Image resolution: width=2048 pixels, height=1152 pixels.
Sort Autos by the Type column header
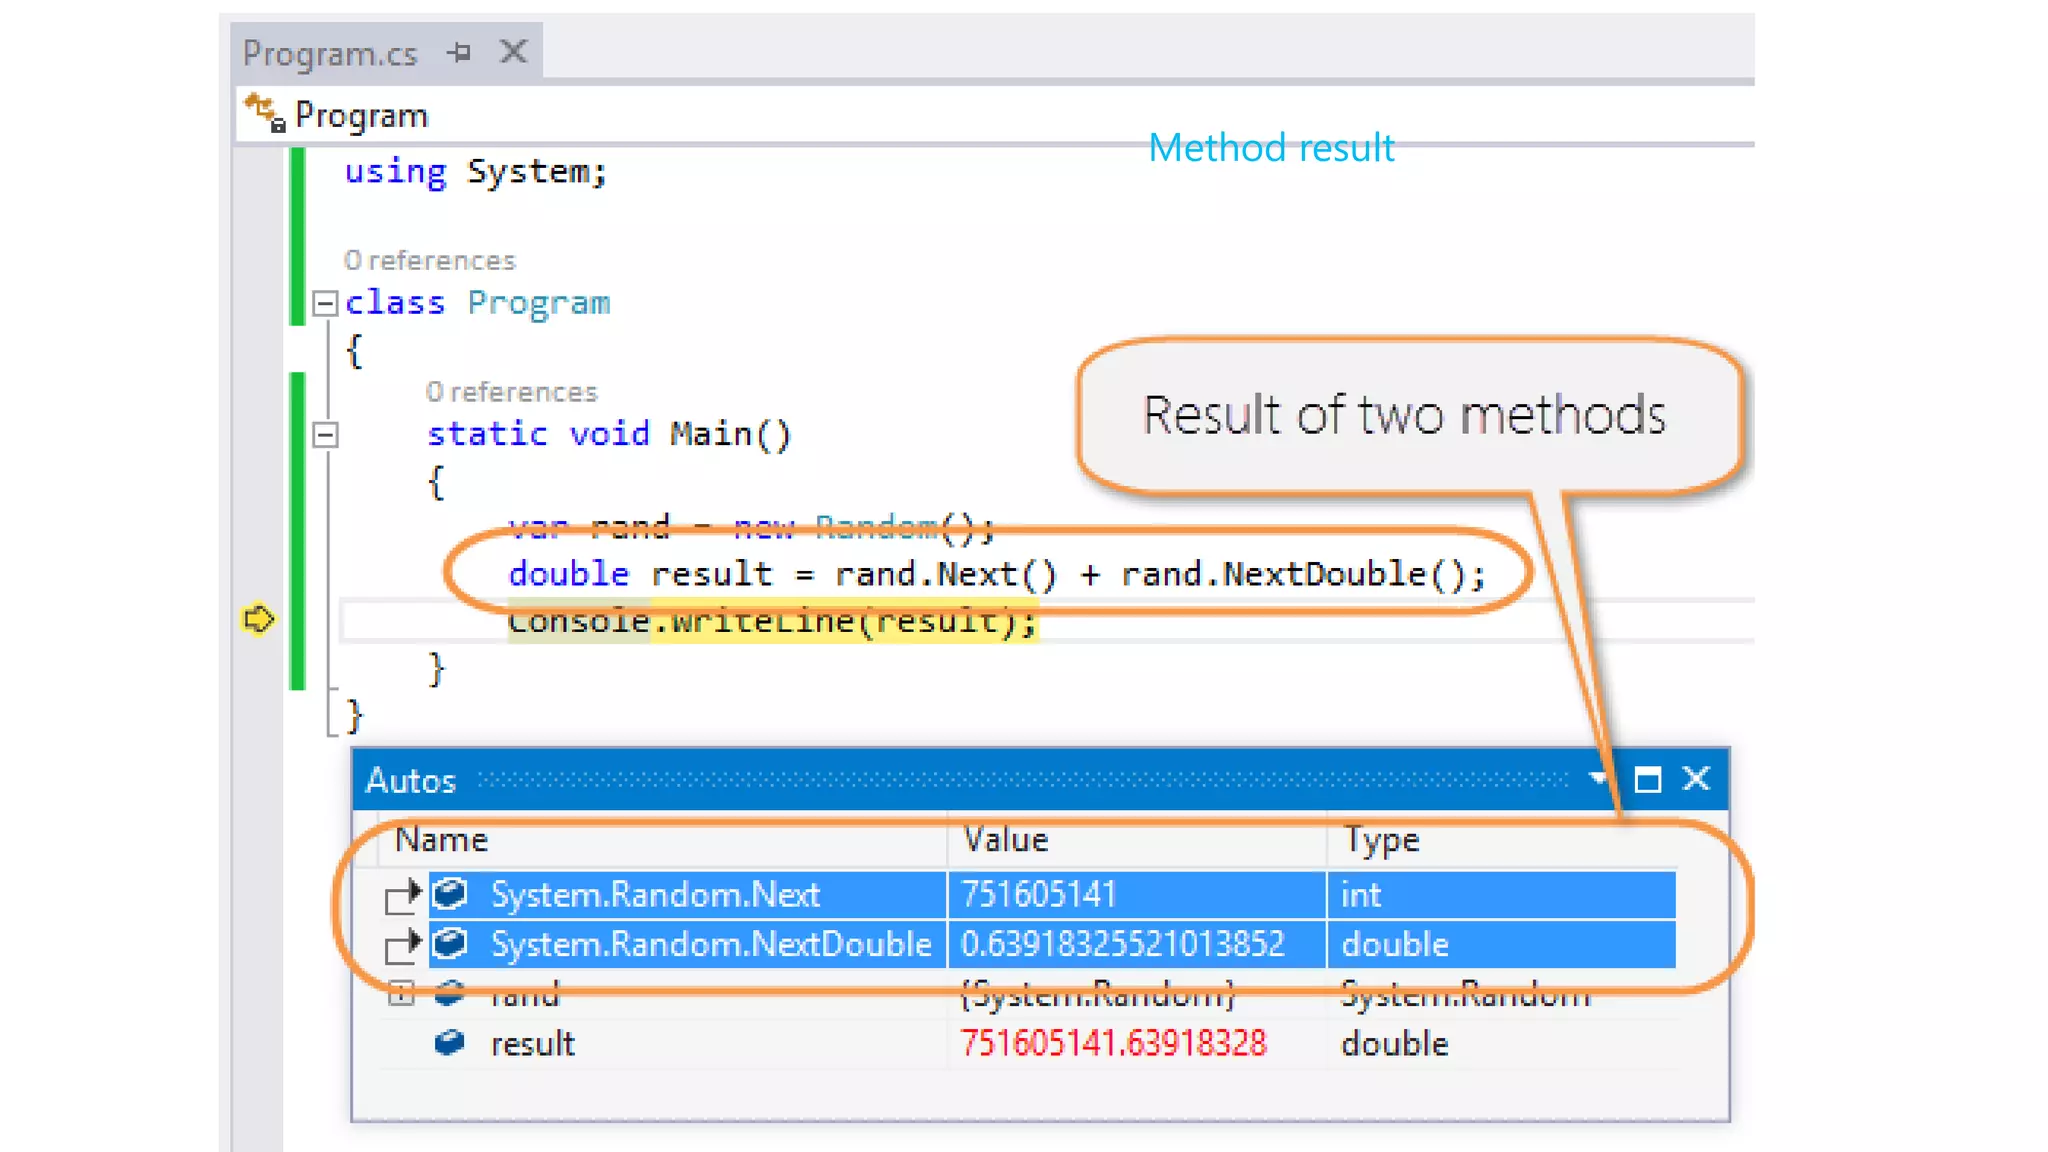(1501, 840)
